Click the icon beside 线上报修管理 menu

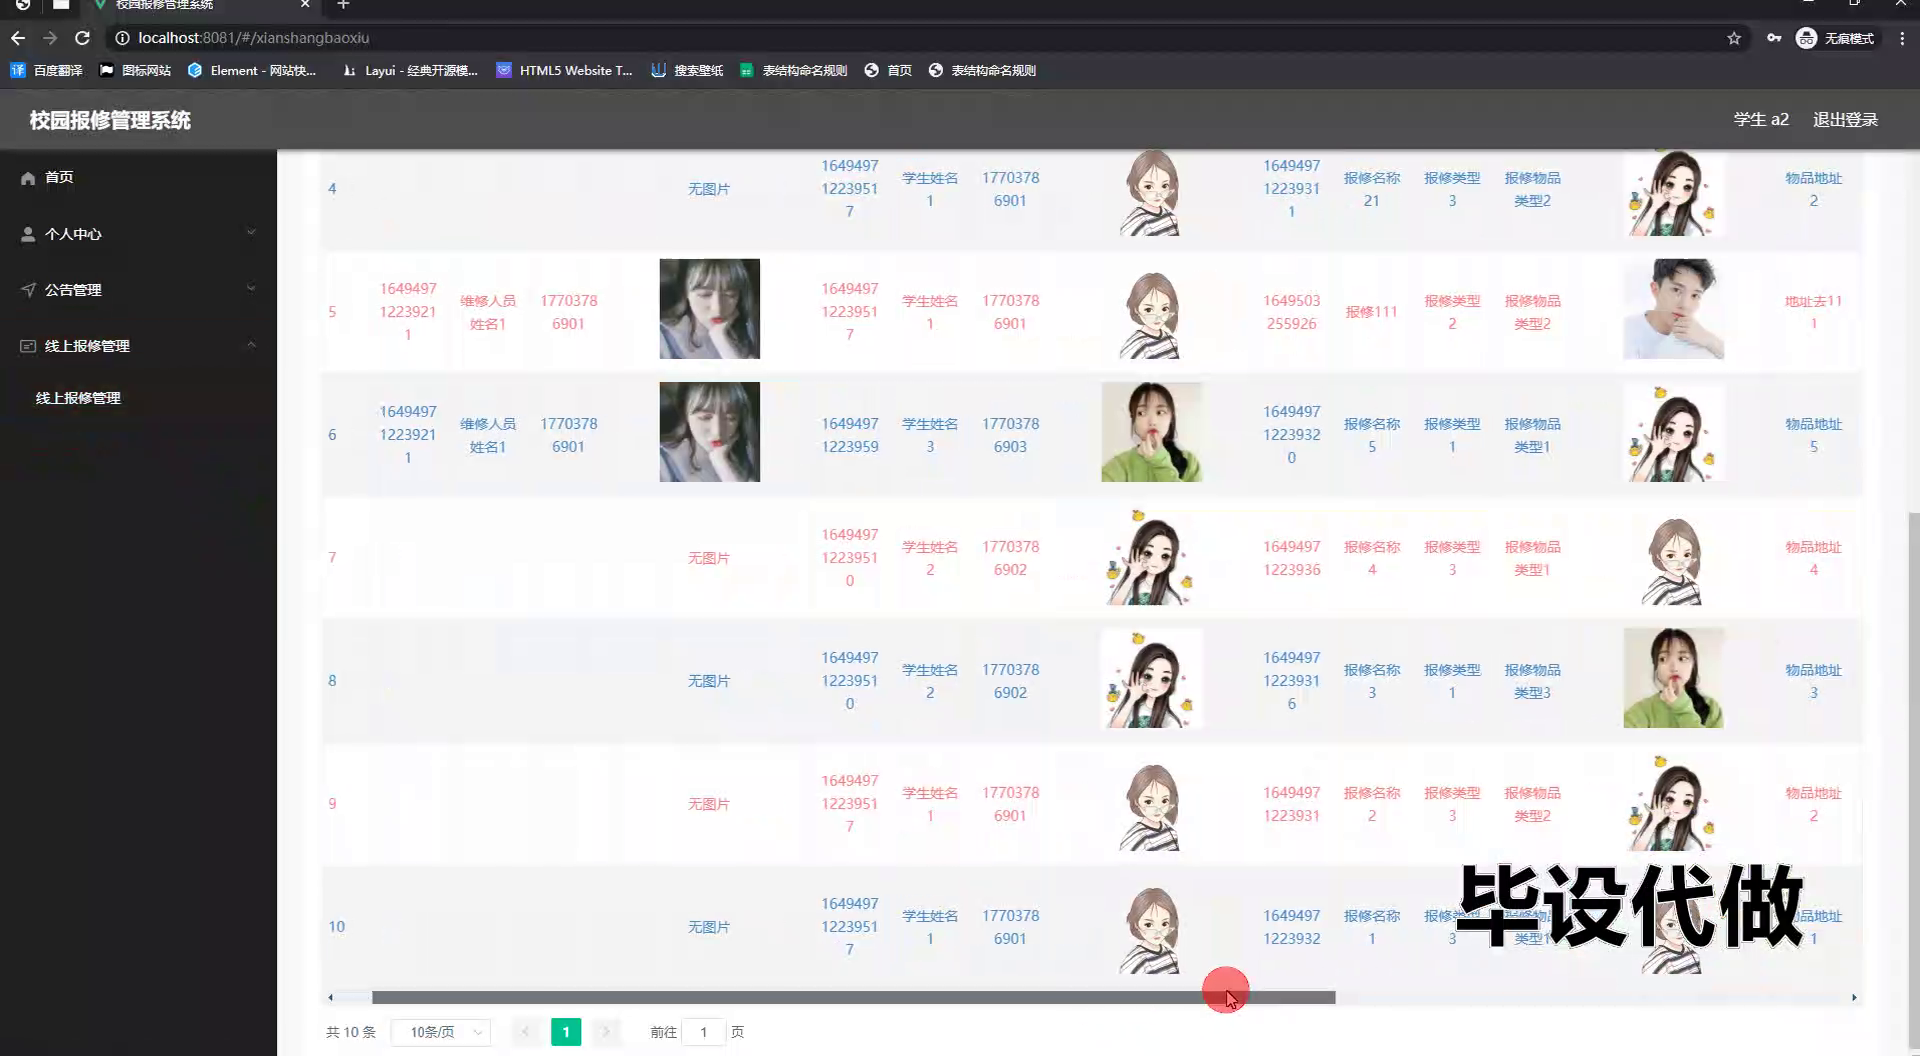(28, 346)
